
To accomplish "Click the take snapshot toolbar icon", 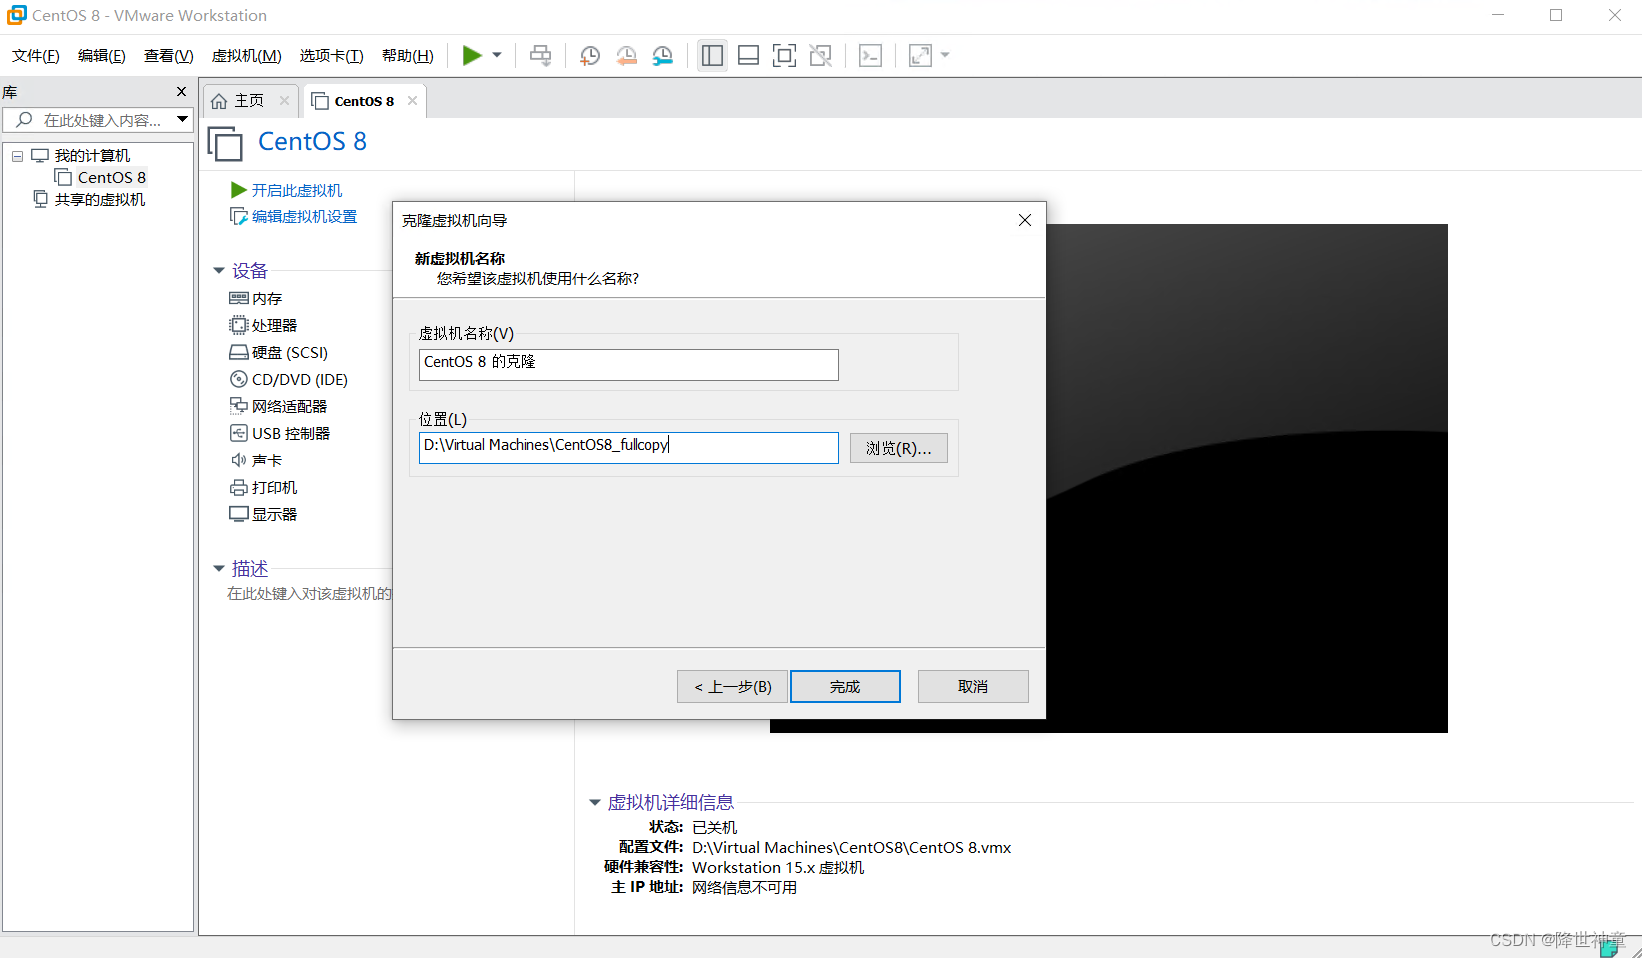I will (x=590, y=56).
